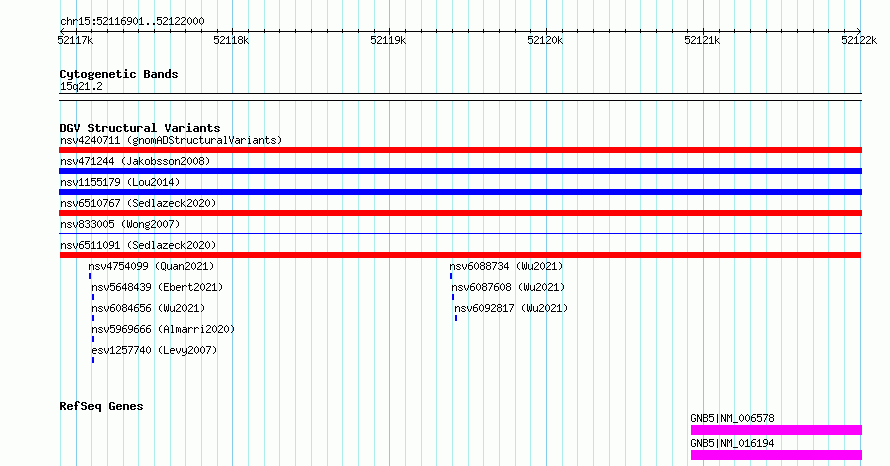The height and width of the screenshot is (466, 890).
Task: Click the 52117k ruler tick label
Action: [x=75, y=40]
